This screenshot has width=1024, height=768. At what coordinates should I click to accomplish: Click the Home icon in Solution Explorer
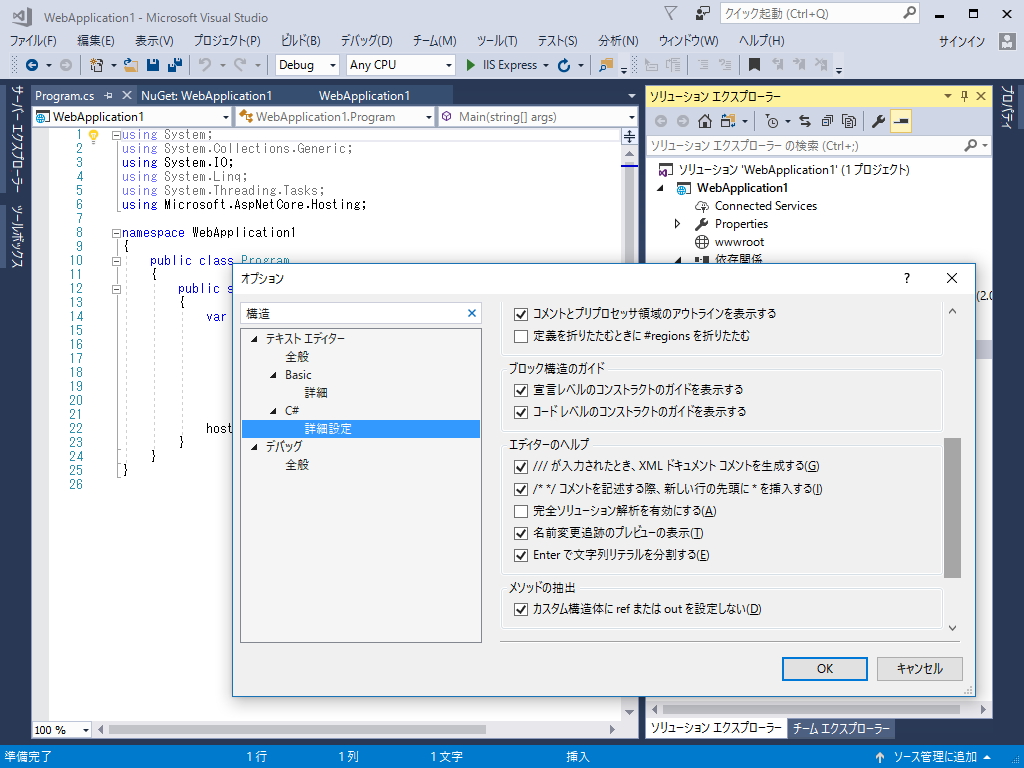(705, 121)
